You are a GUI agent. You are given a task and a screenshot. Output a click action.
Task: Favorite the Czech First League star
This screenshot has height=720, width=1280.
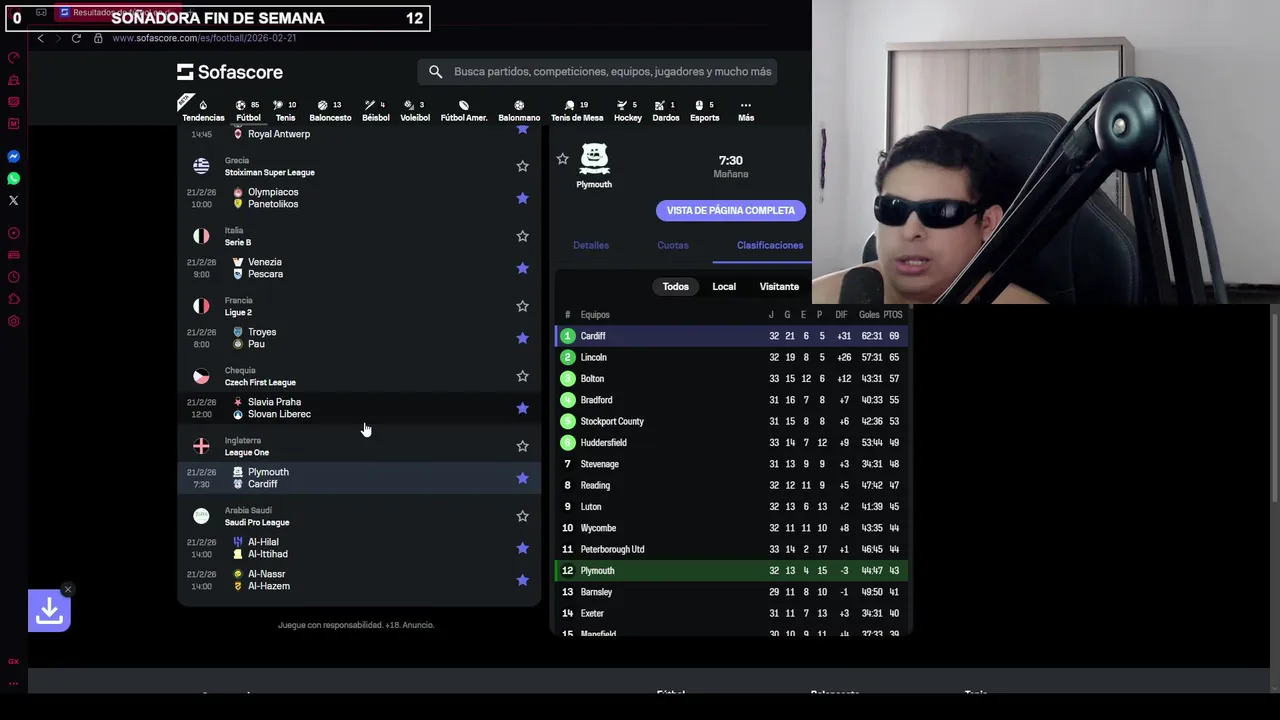(522, 376)
